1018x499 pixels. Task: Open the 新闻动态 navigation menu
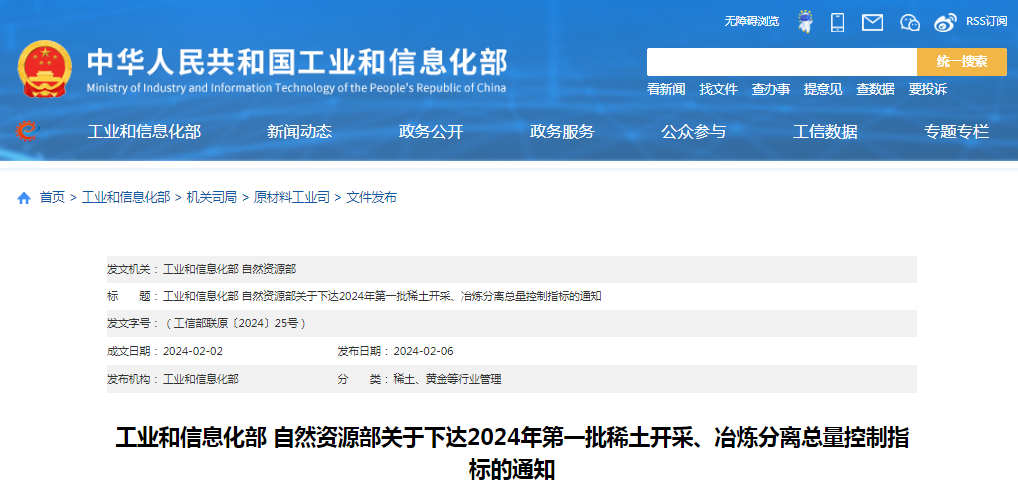pos(299,131)
